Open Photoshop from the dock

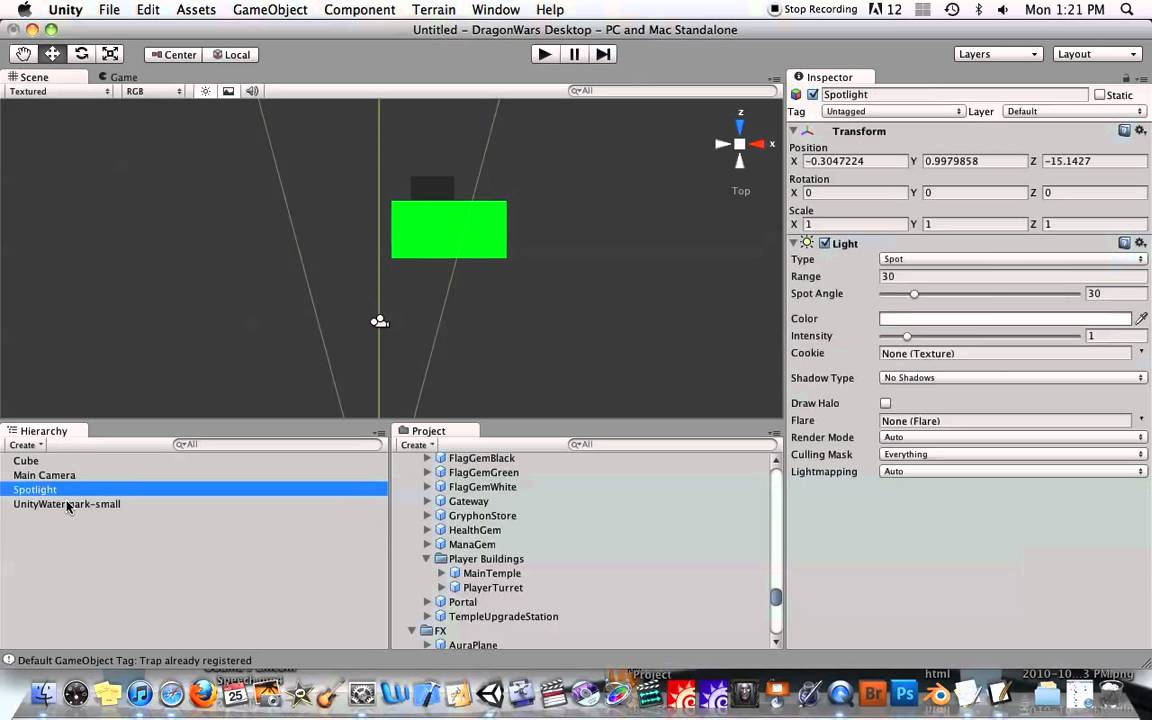click(905, 693)
